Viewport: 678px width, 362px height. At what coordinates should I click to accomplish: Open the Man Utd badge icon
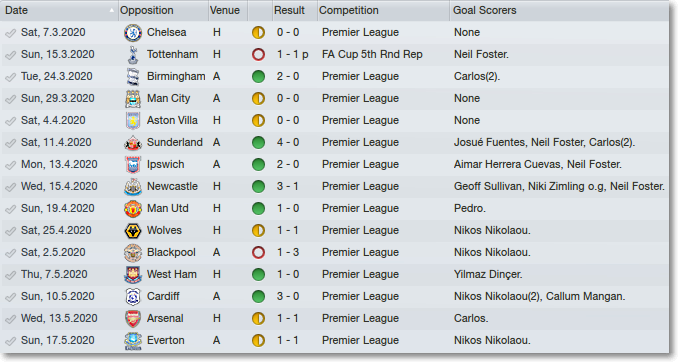133,209
